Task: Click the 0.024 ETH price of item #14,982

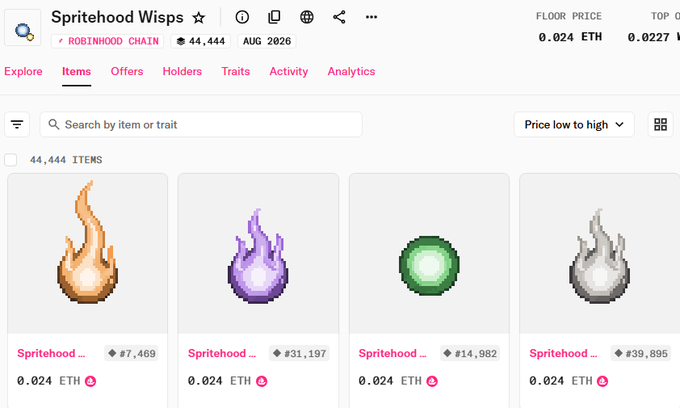Action: (x=390, y=381)
